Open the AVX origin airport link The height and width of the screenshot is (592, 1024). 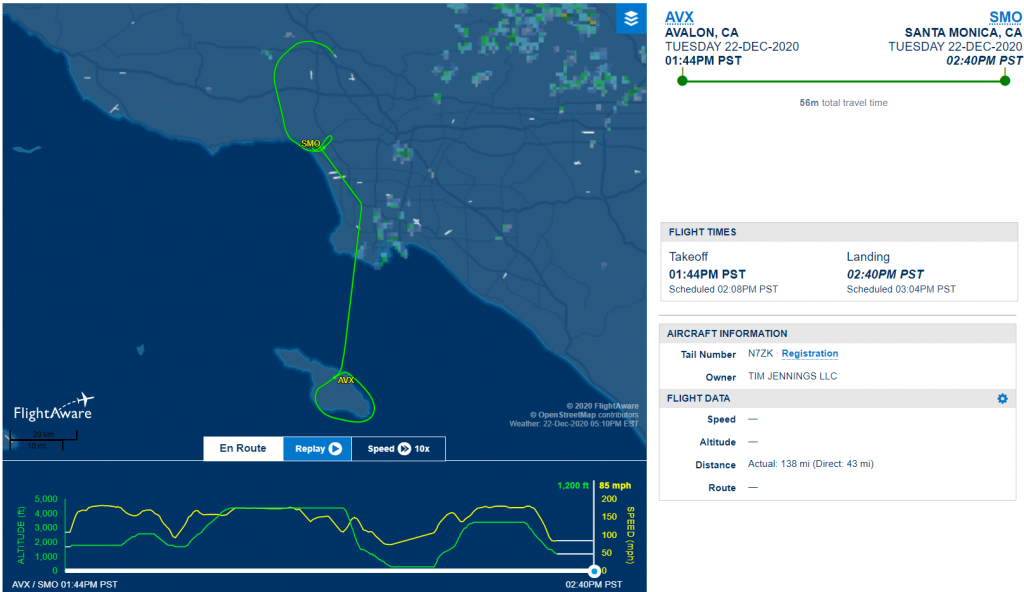680,17
